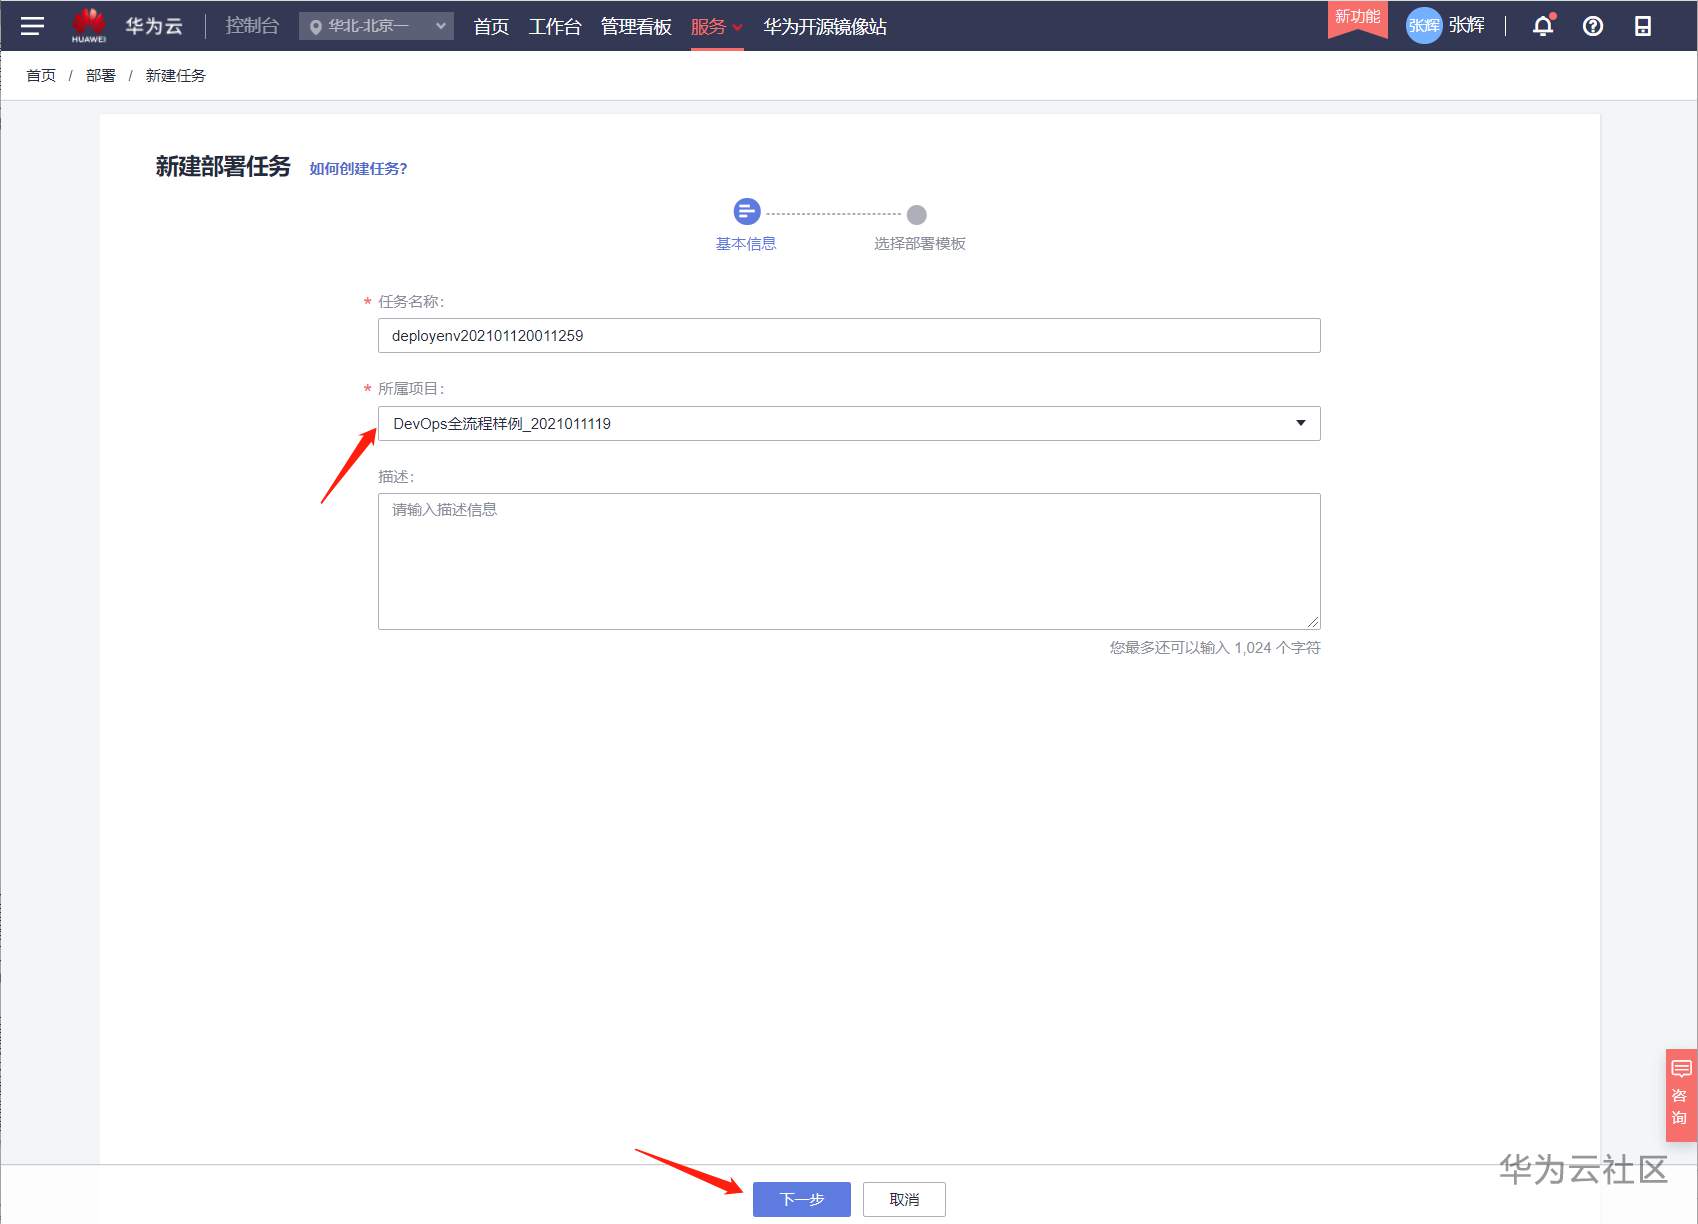This screenshot has height=1224, width=1698.
Task: Click the Huawei Cloud logo
Action: coord(89,26)
